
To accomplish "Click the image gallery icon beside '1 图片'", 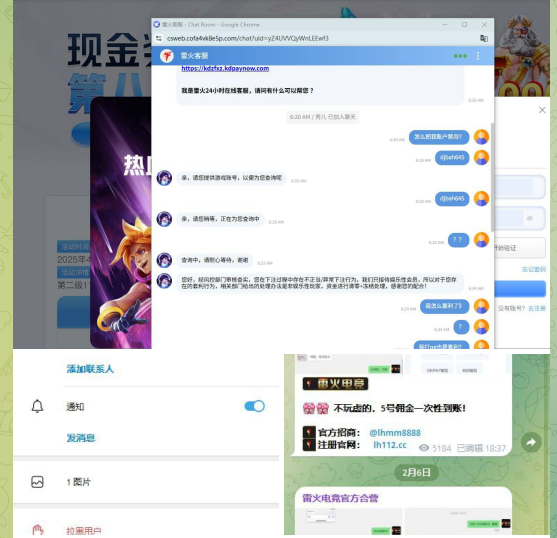I will pyautogui.click(x=37, y=482).
